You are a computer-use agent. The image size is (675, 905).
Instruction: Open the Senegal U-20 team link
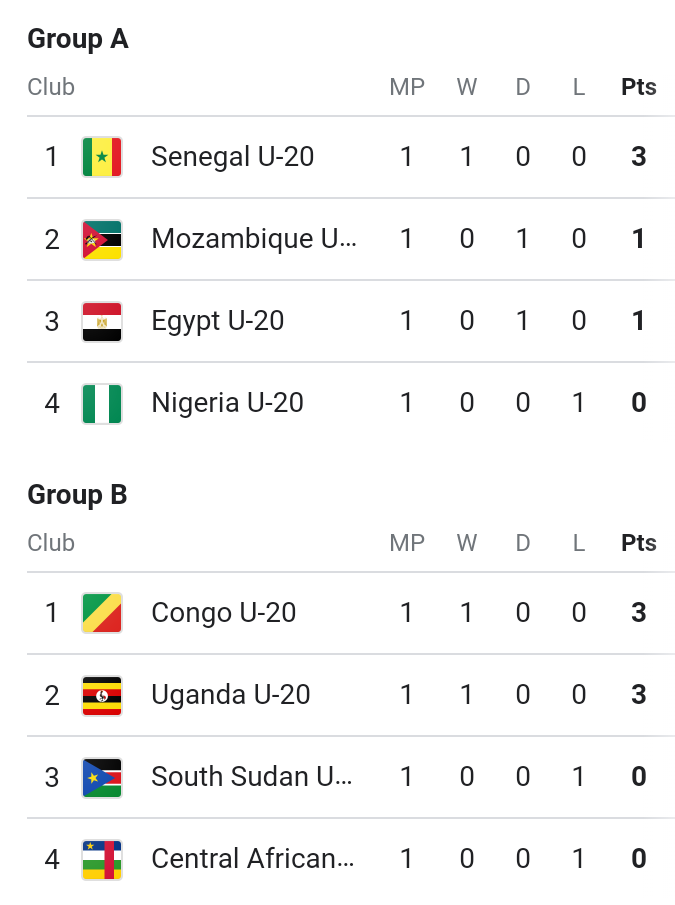pos(232,157)
